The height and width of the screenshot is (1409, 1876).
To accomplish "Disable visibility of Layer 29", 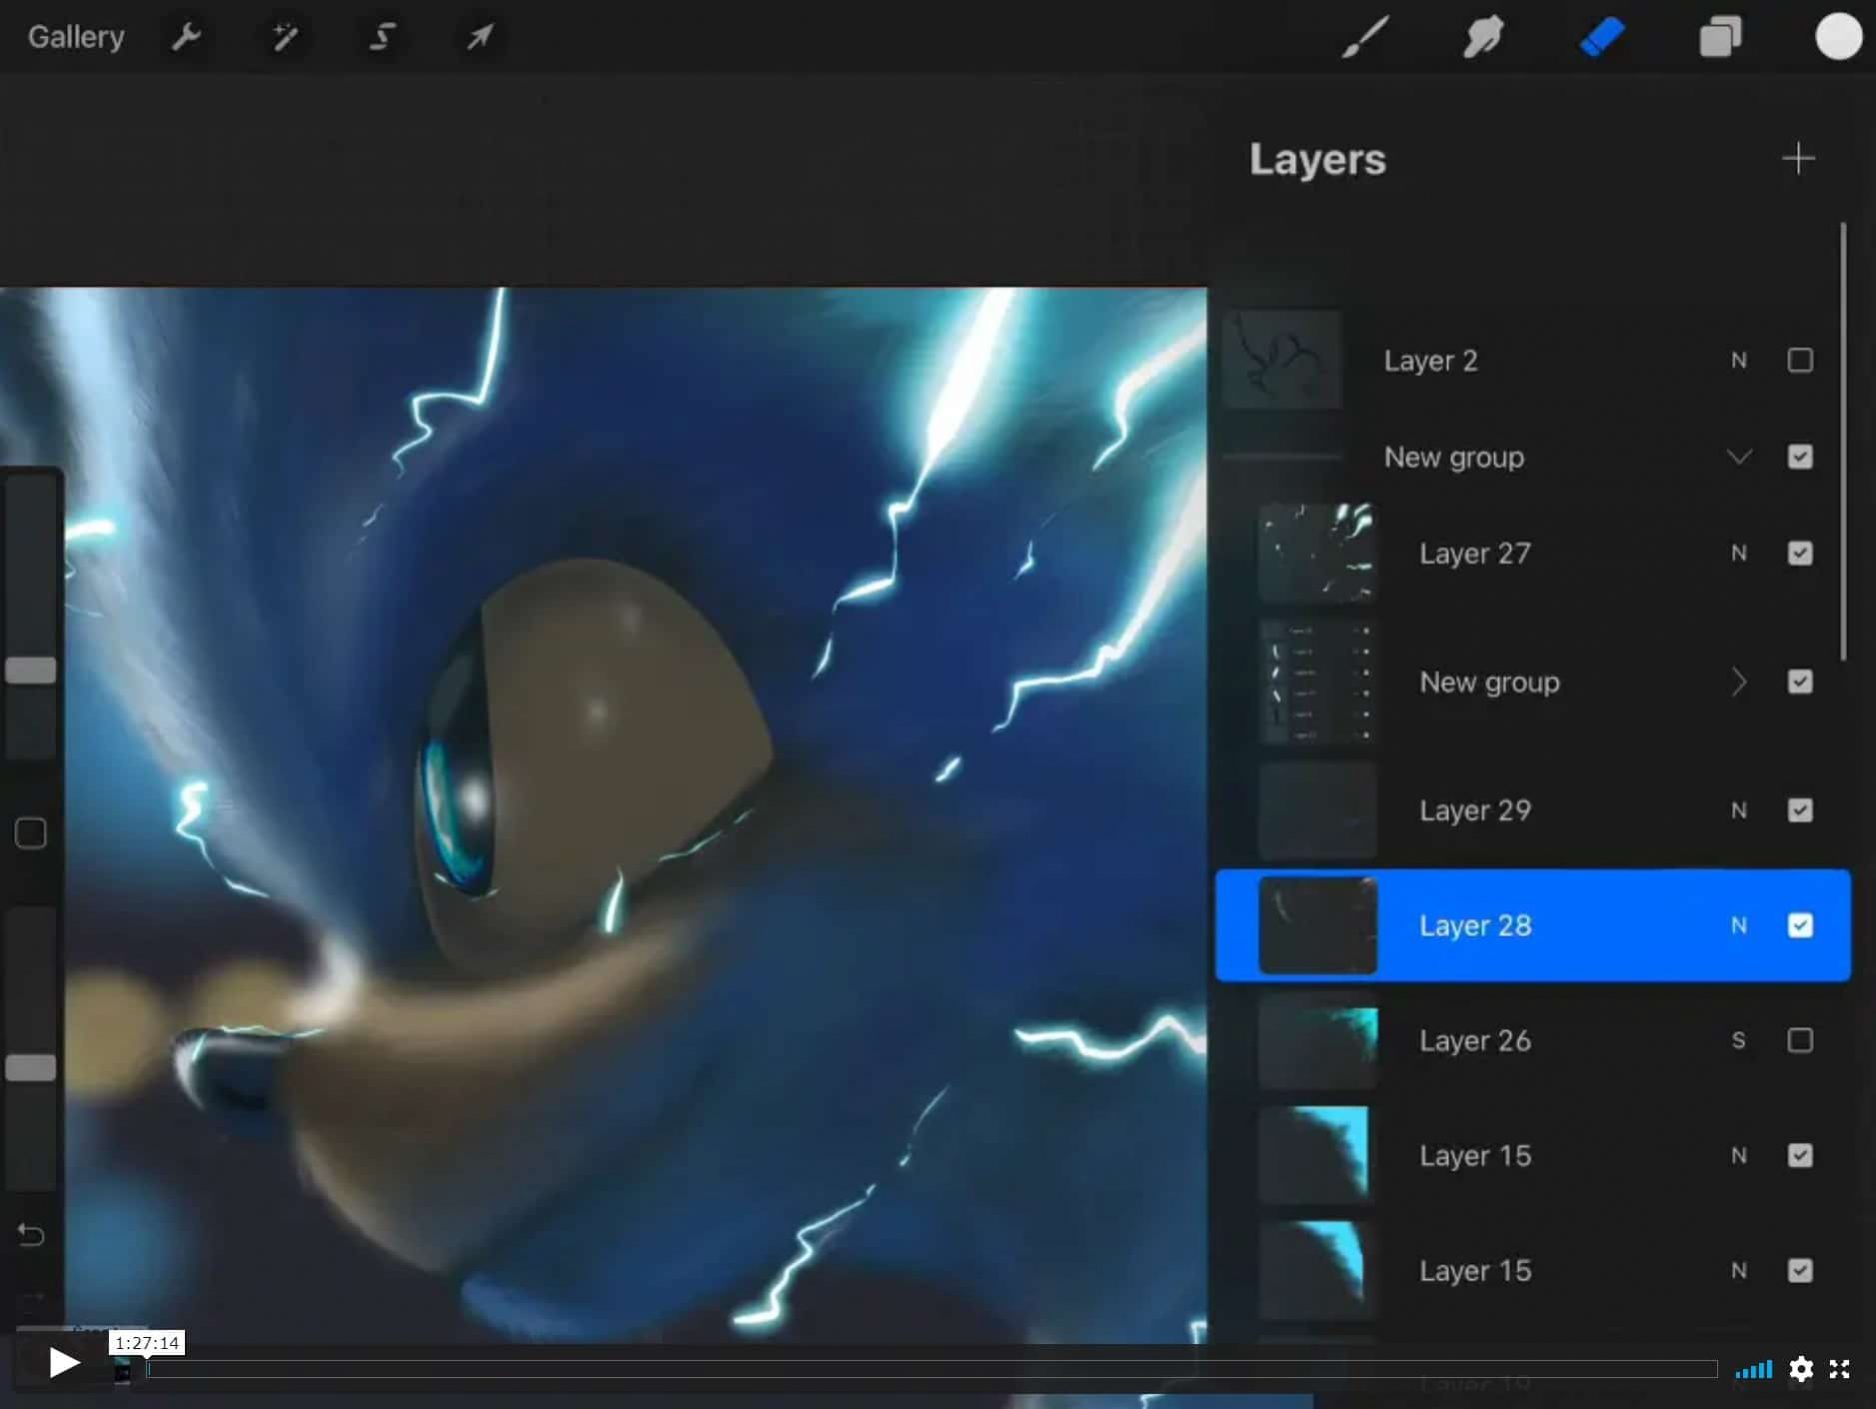I will (1800, 810).
